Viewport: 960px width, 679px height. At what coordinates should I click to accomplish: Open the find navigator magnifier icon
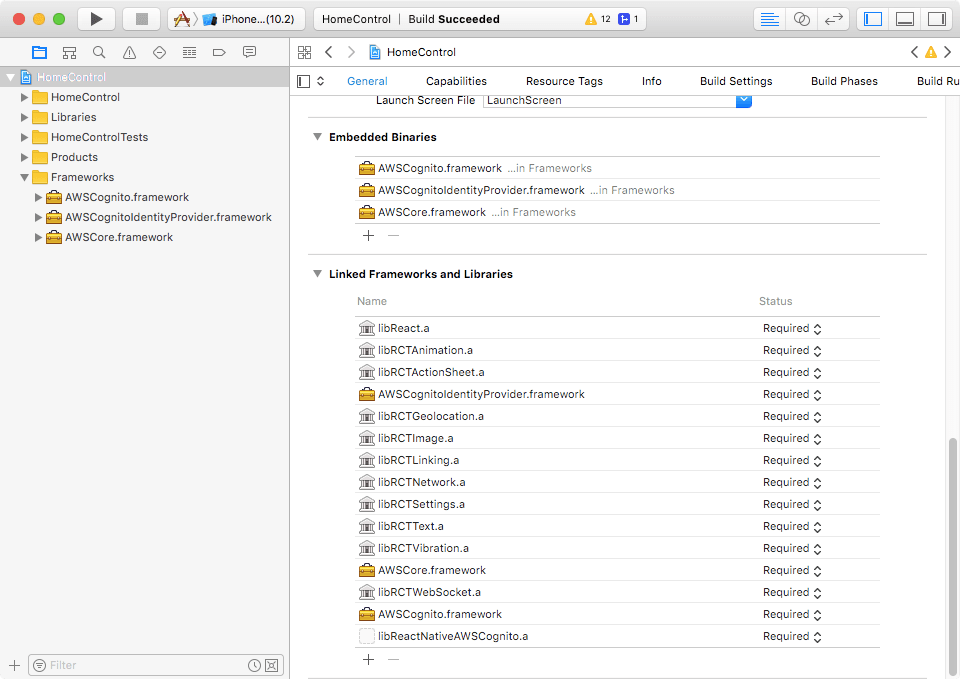coord(99,53)
